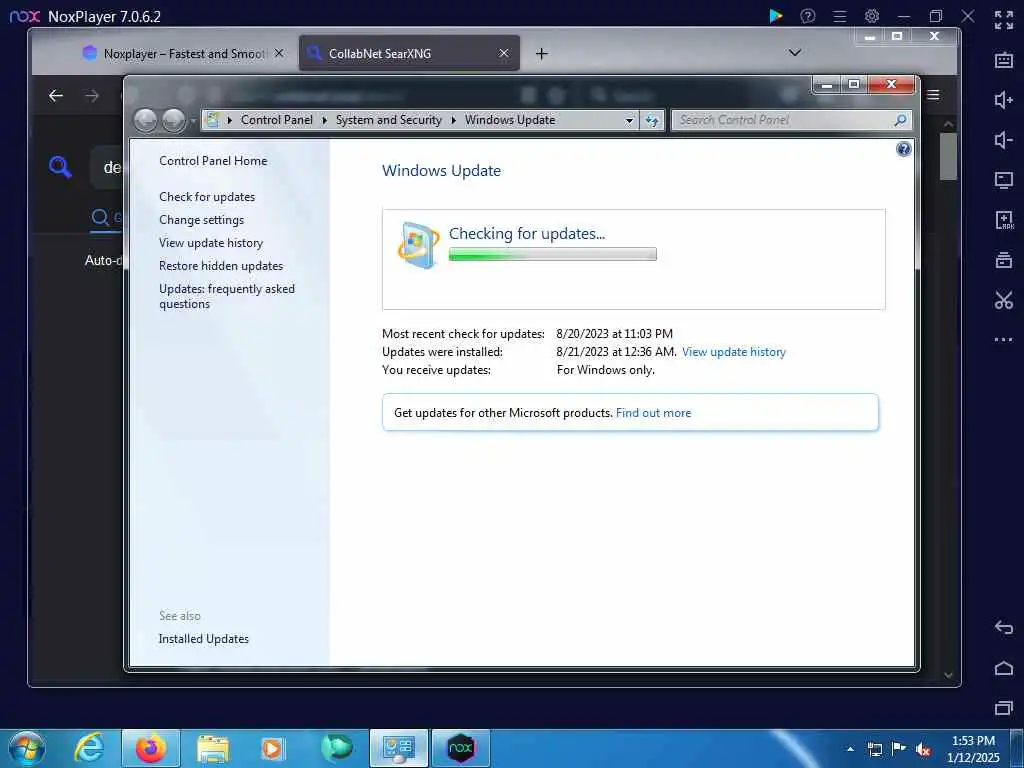Click the muted volume tray icon
Image resolution: width=1024 pixels, height=768 pixels.
click(923, 750)
